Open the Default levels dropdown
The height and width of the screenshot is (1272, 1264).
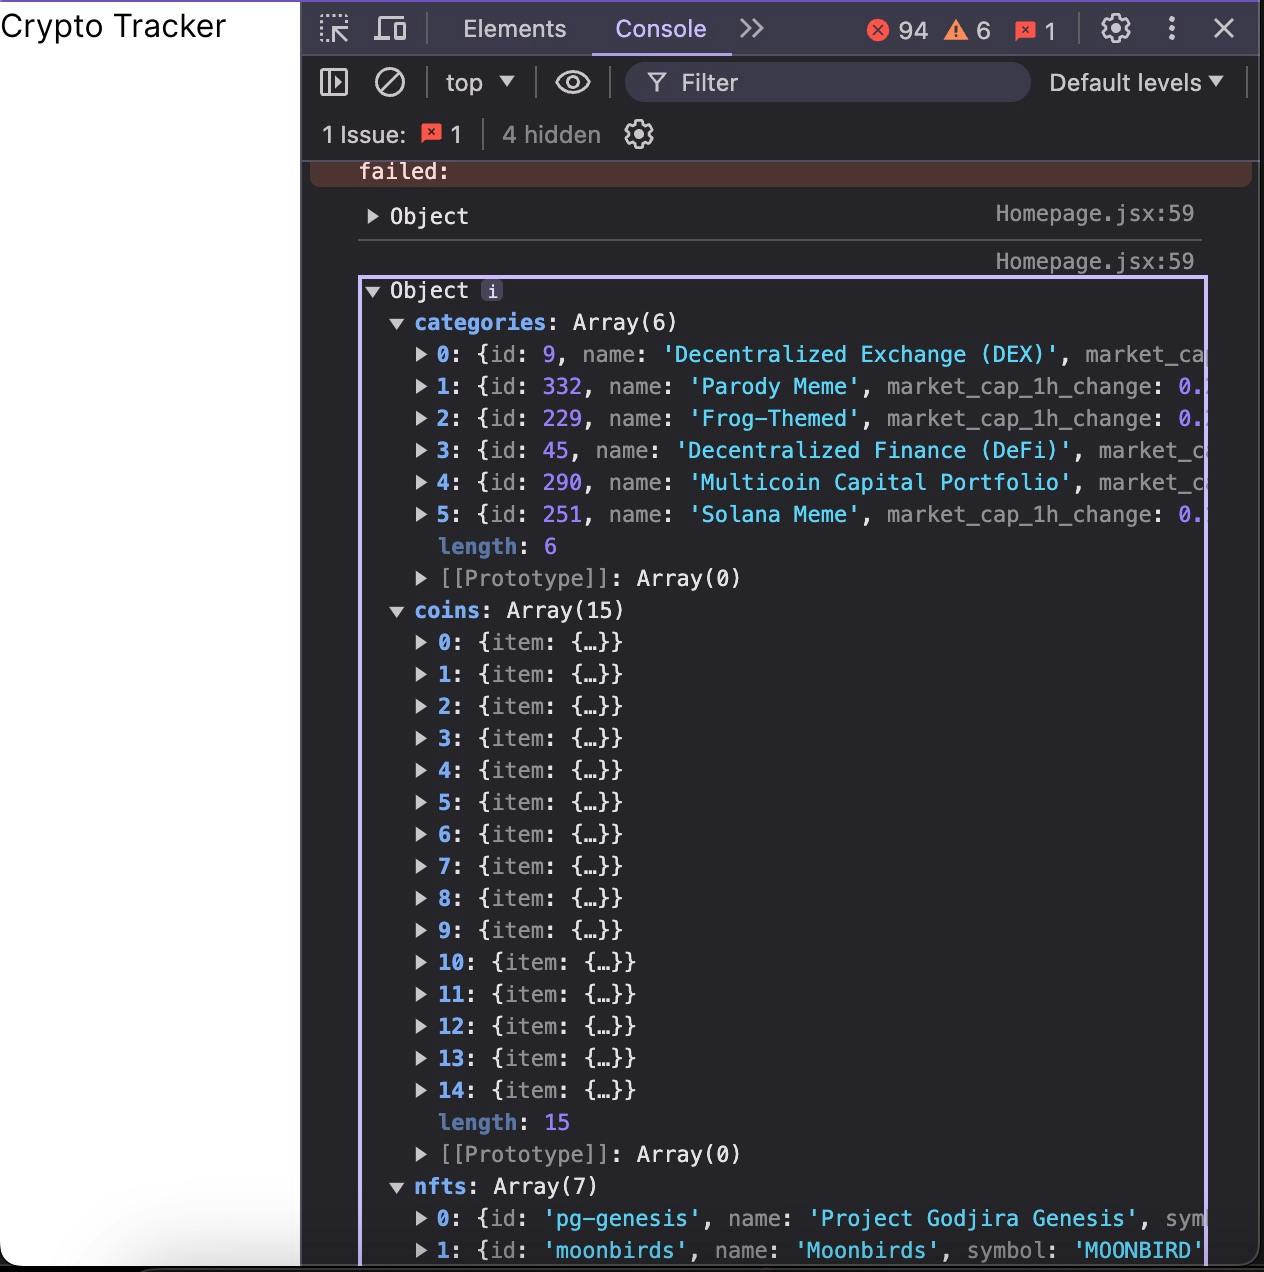pyautogui.click(x=1135, y=82)
